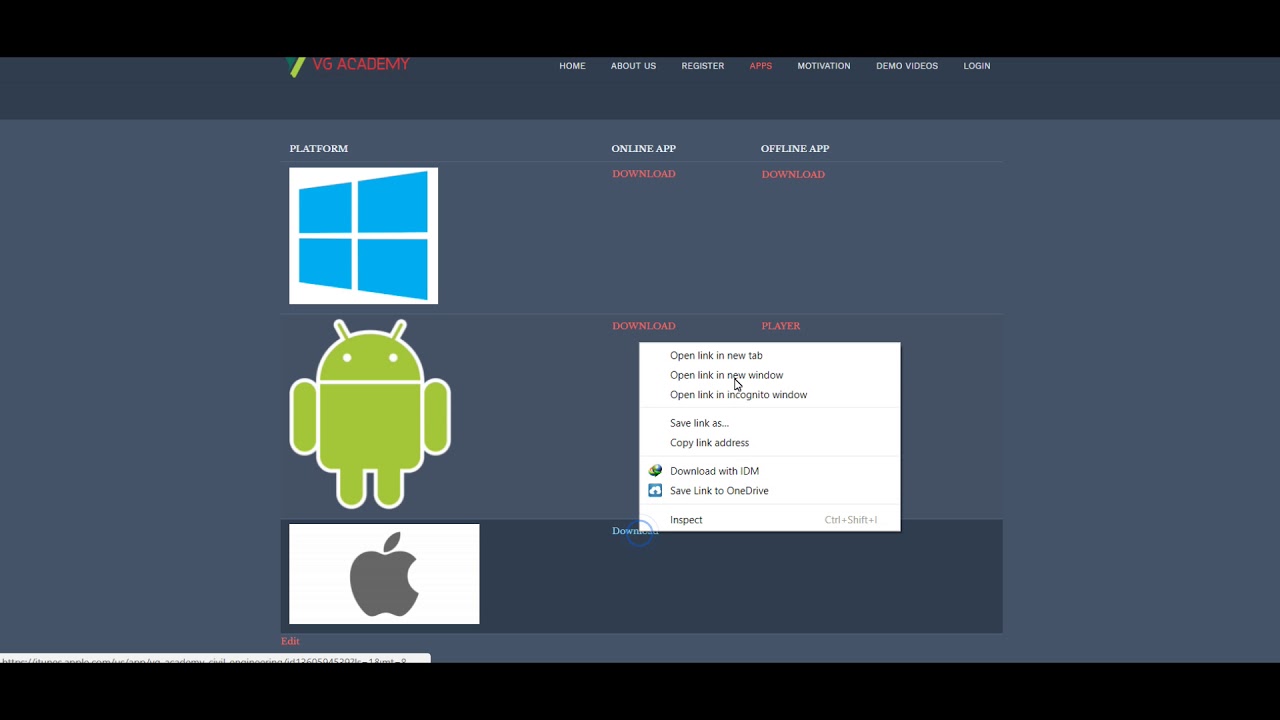The height and width of the screenshot is (720, 1280).
Task: Open the HOME navigation page
Action: (x=572, y=66)
